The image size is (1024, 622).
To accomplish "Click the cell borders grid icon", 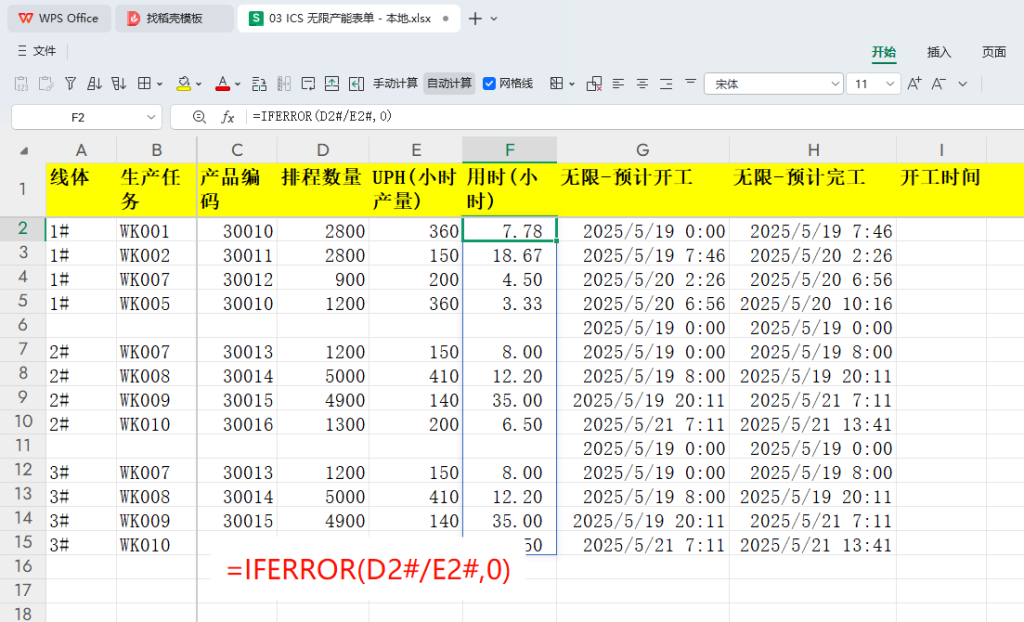I will click(144, 84).
